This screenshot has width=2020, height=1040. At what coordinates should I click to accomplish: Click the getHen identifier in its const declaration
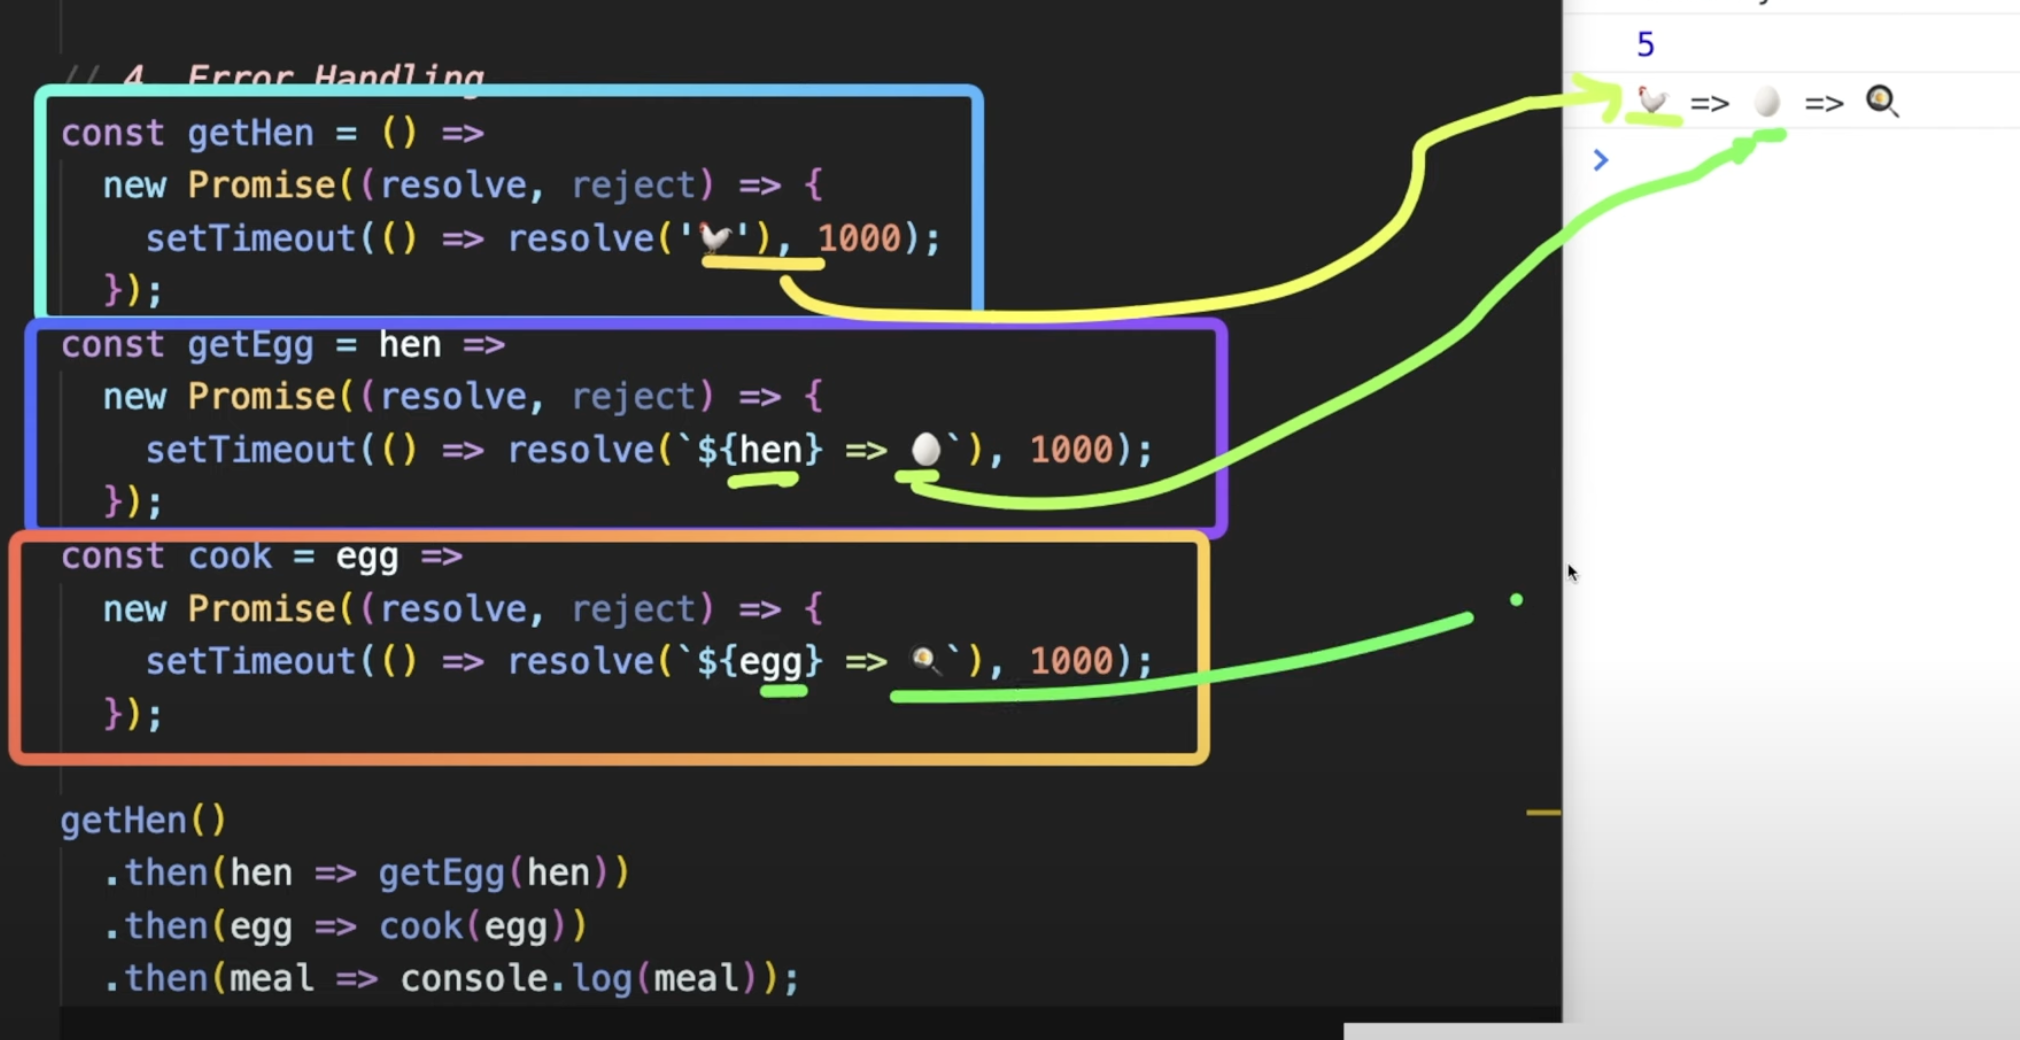pyautogui.click(x=250, y=133)
